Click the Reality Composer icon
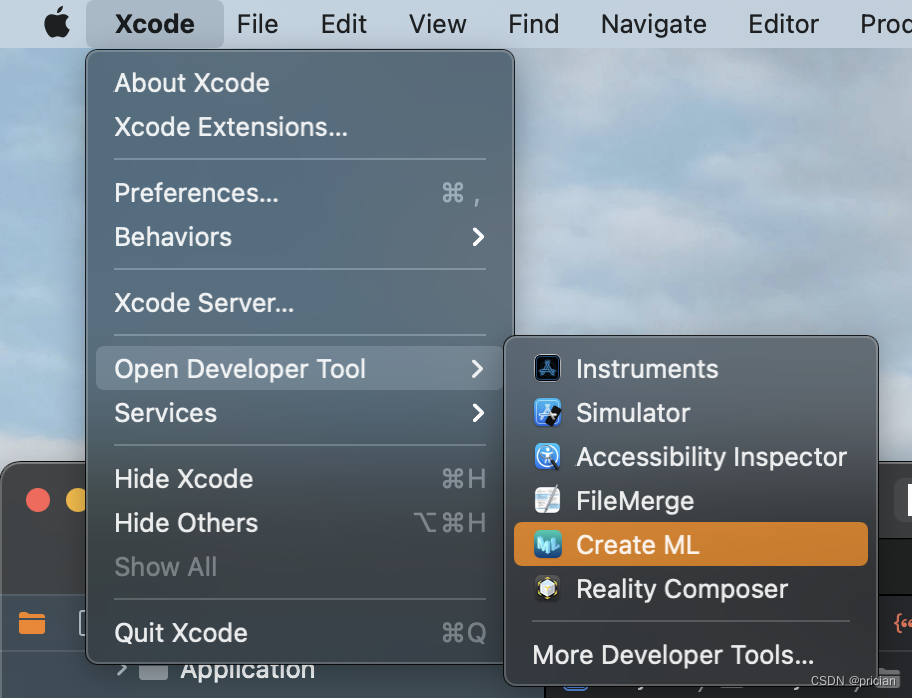 [547, 589]
